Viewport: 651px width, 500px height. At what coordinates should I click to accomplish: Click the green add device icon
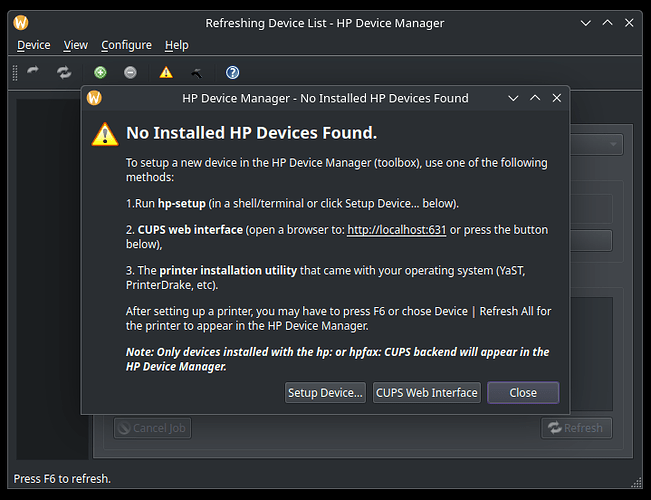(100, 73)
